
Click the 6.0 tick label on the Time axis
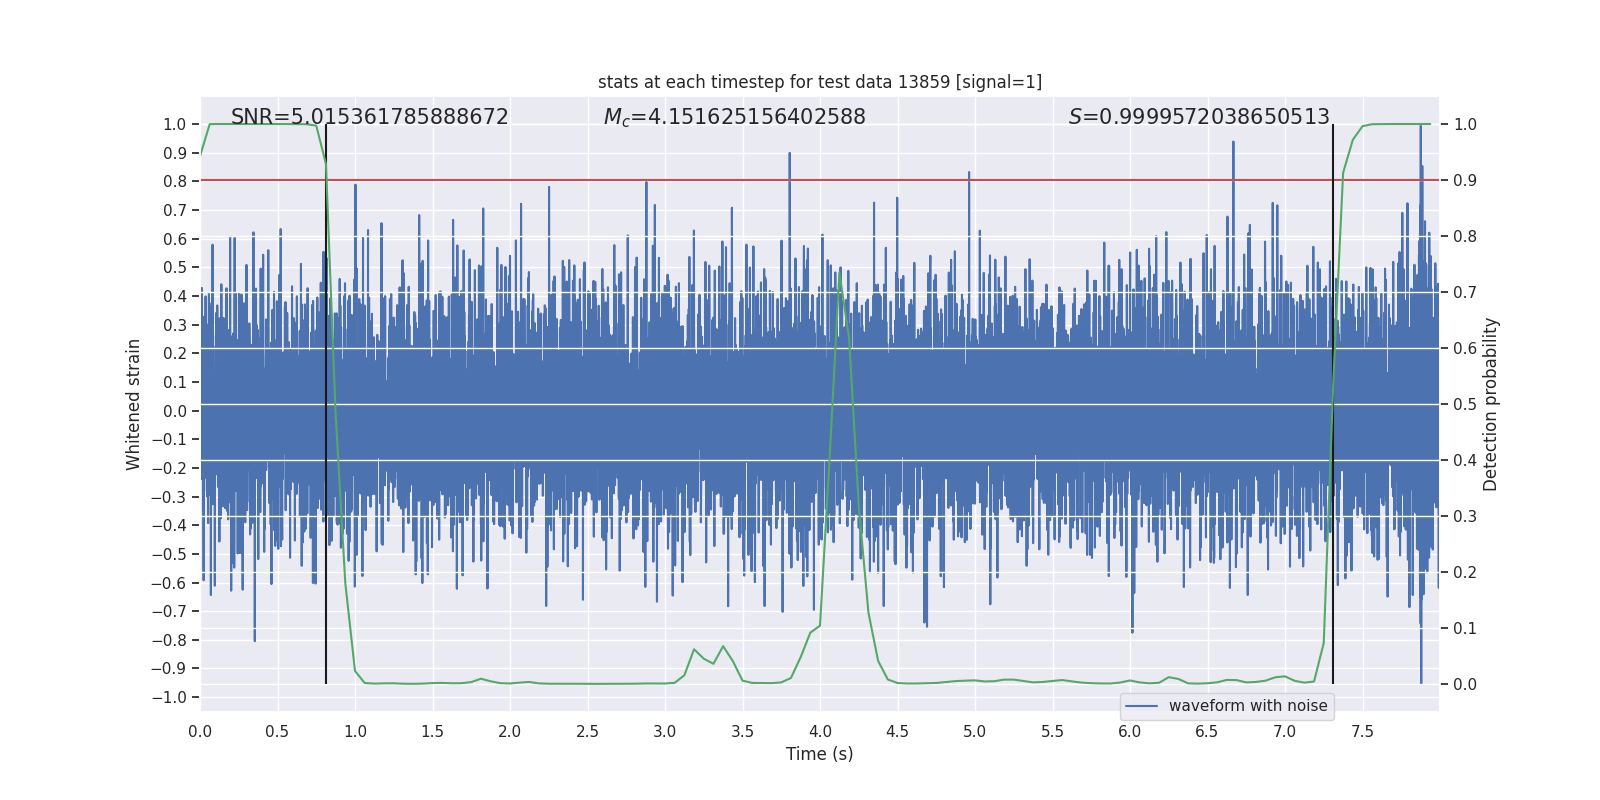click(x=1130, y=732)
